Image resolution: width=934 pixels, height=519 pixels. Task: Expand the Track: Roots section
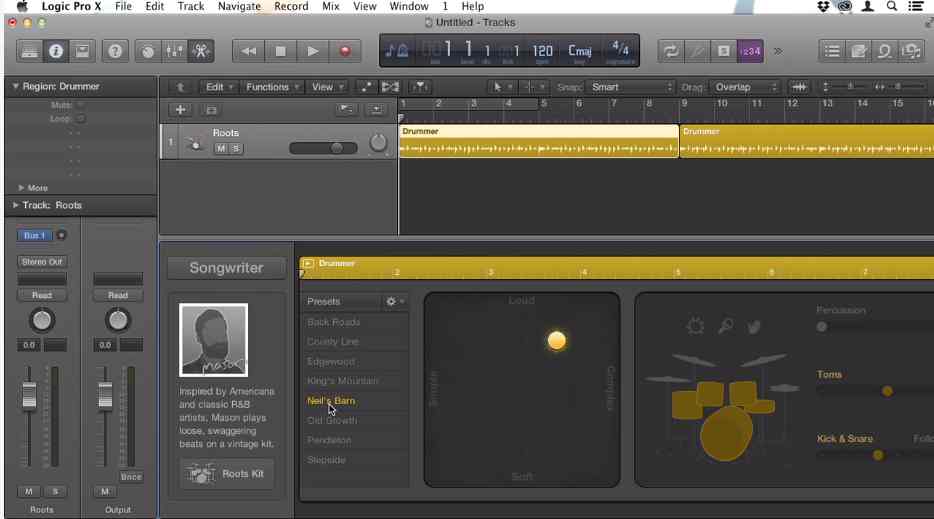pyautogui.click(x=15, y=205)
